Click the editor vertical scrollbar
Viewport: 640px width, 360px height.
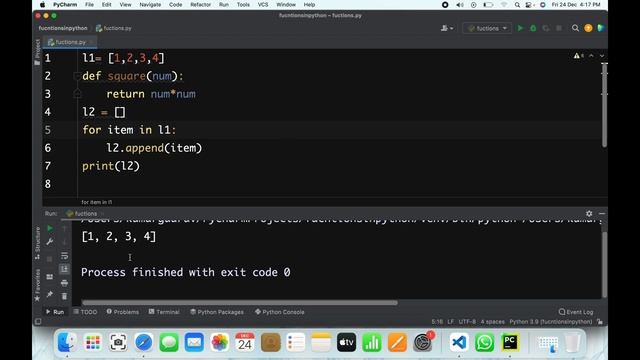pyautogui.click(x=604, y=105)
